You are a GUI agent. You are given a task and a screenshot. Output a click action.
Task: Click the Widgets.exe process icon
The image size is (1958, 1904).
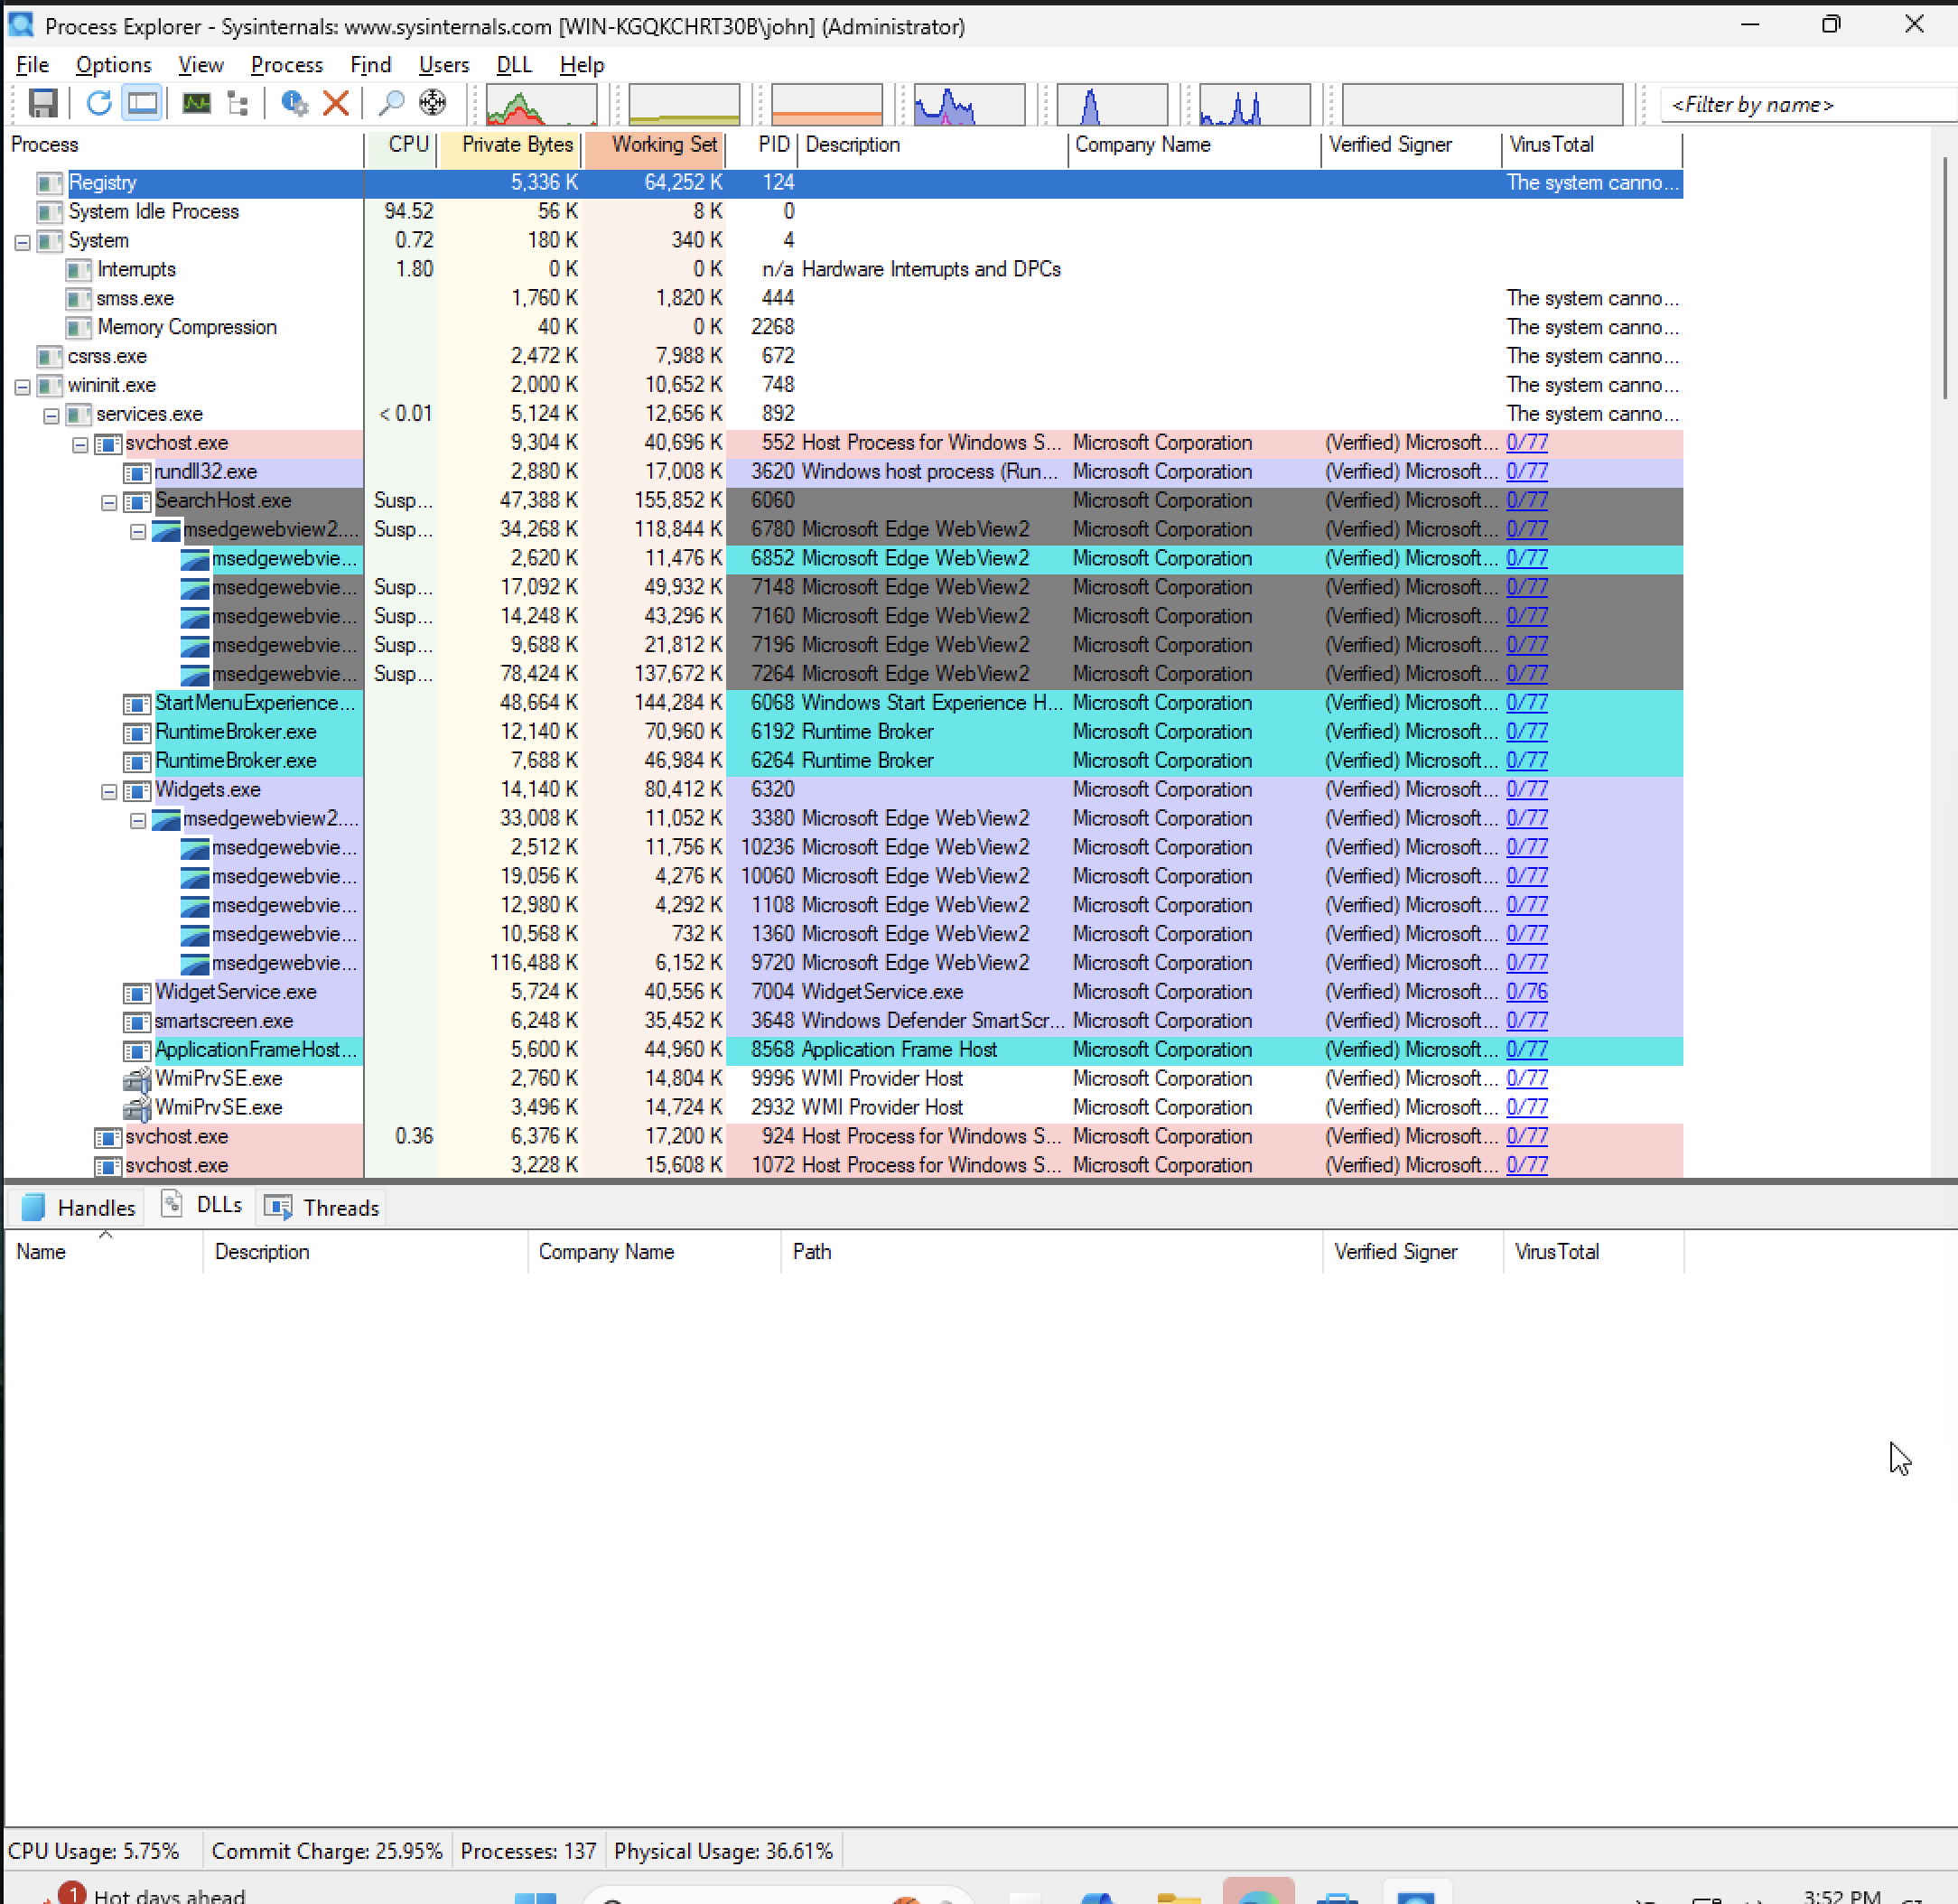pyautogui.click(x=137, y=790)
